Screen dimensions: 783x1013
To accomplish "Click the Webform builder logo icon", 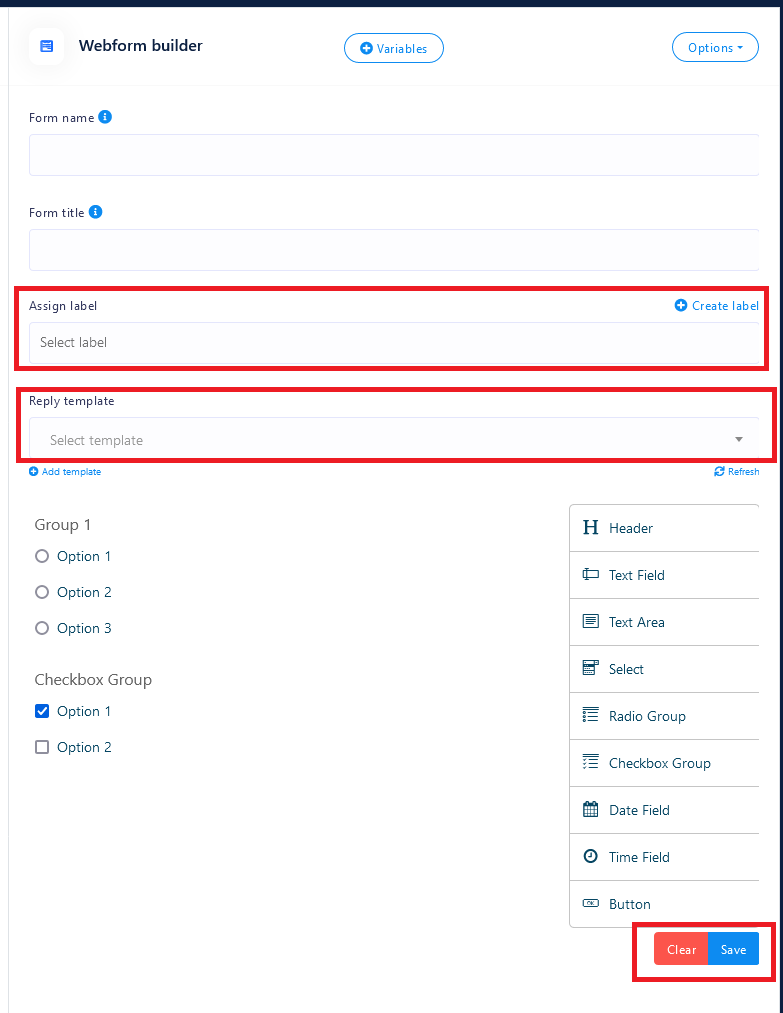I will point(46,46).
